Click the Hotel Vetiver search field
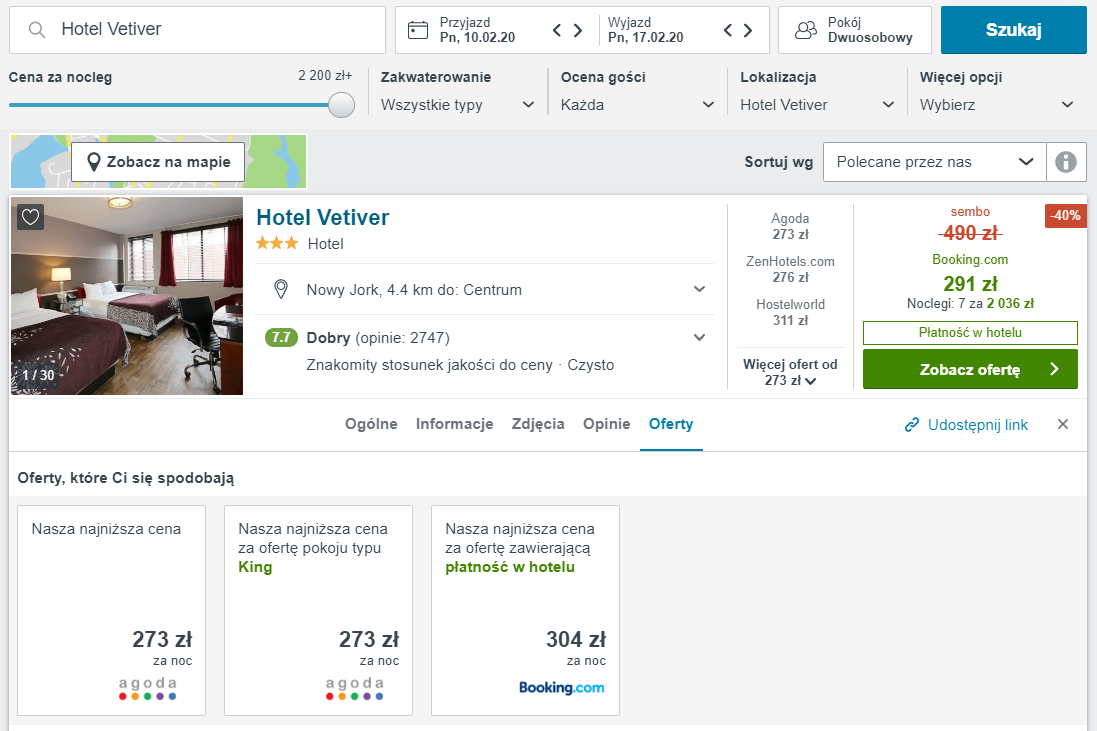The image size is (1097, 731). coord(197,30)
